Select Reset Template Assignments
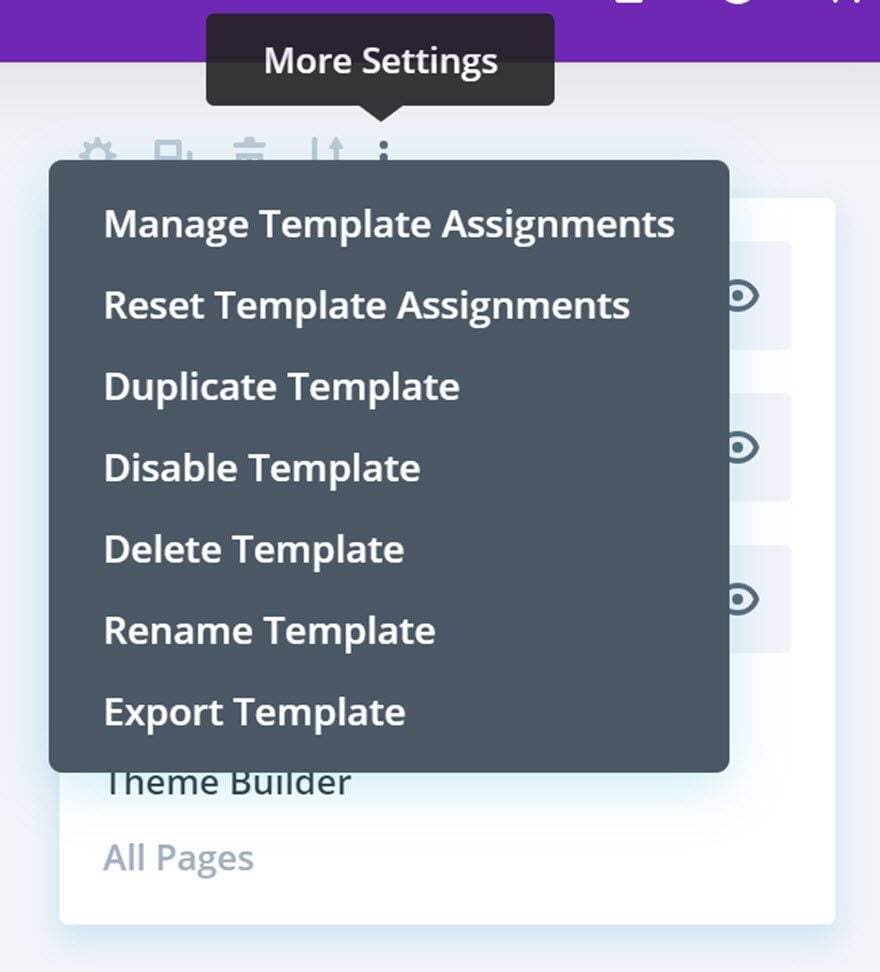880x972 pixels. [x=367, y=306]
